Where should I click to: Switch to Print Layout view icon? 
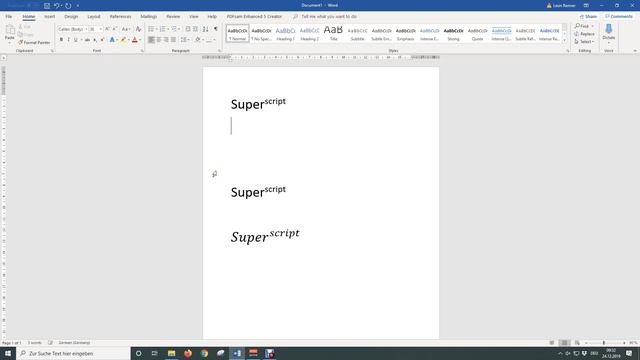tap(564, 343)
